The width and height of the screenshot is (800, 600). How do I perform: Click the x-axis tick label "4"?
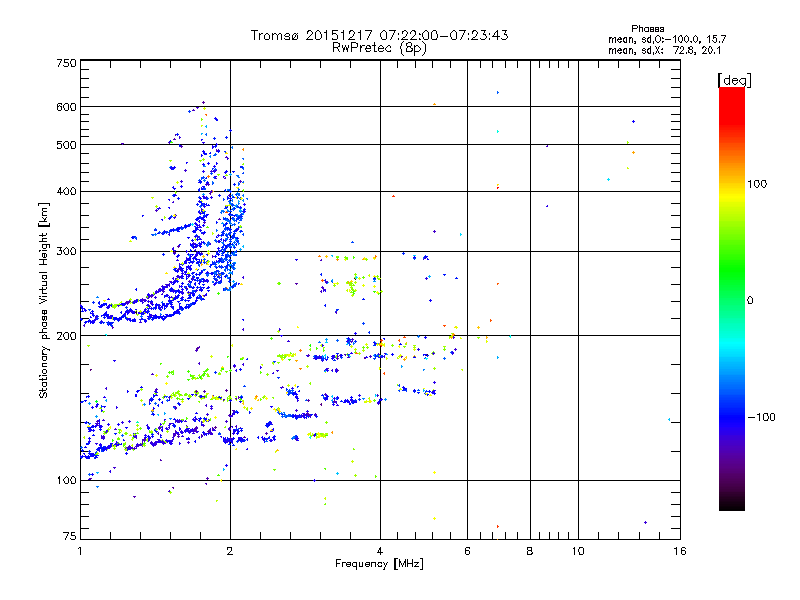pyautogui.click(x=380, y=551)
